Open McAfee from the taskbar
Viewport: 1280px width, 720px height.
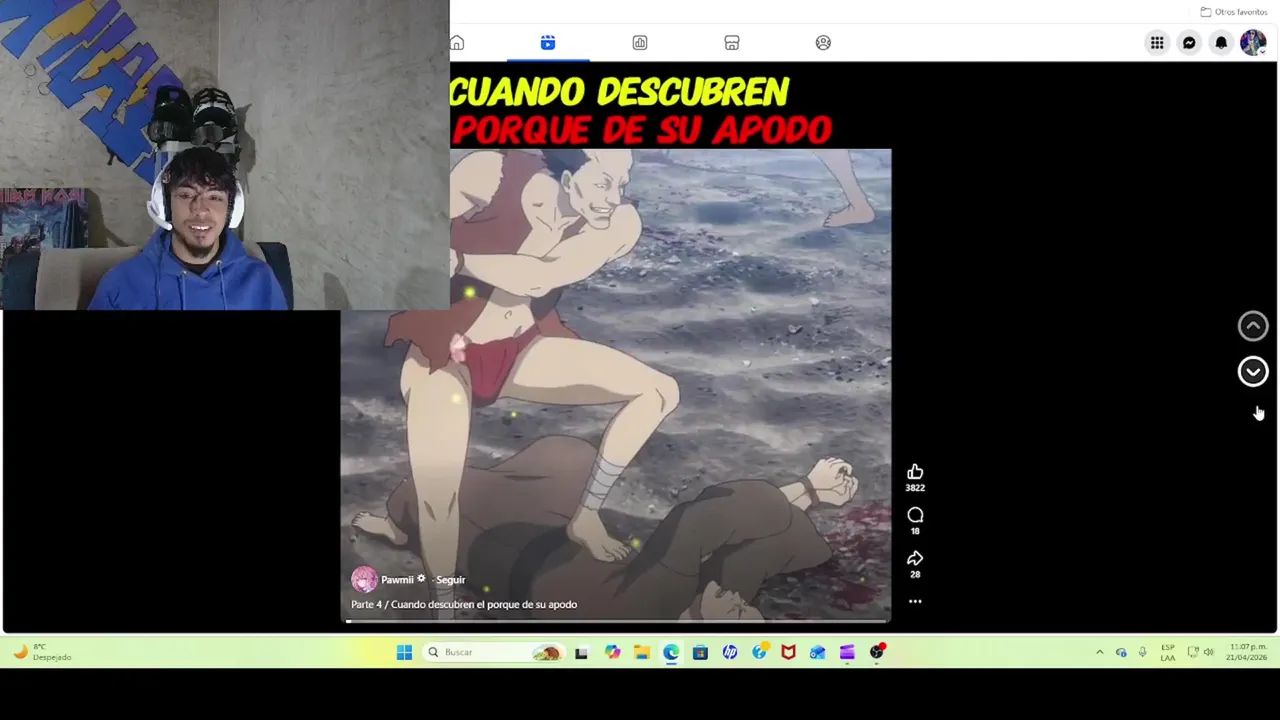(x=788, y=652)
